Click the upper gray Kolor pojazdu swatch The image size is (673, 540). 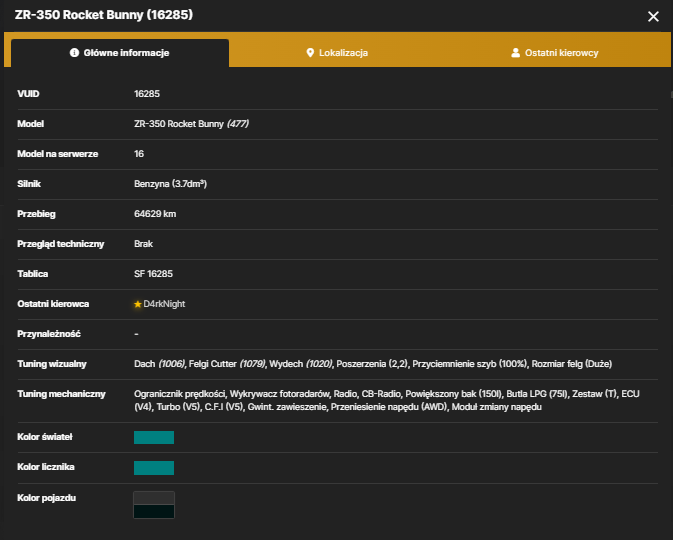click(154, 498)
